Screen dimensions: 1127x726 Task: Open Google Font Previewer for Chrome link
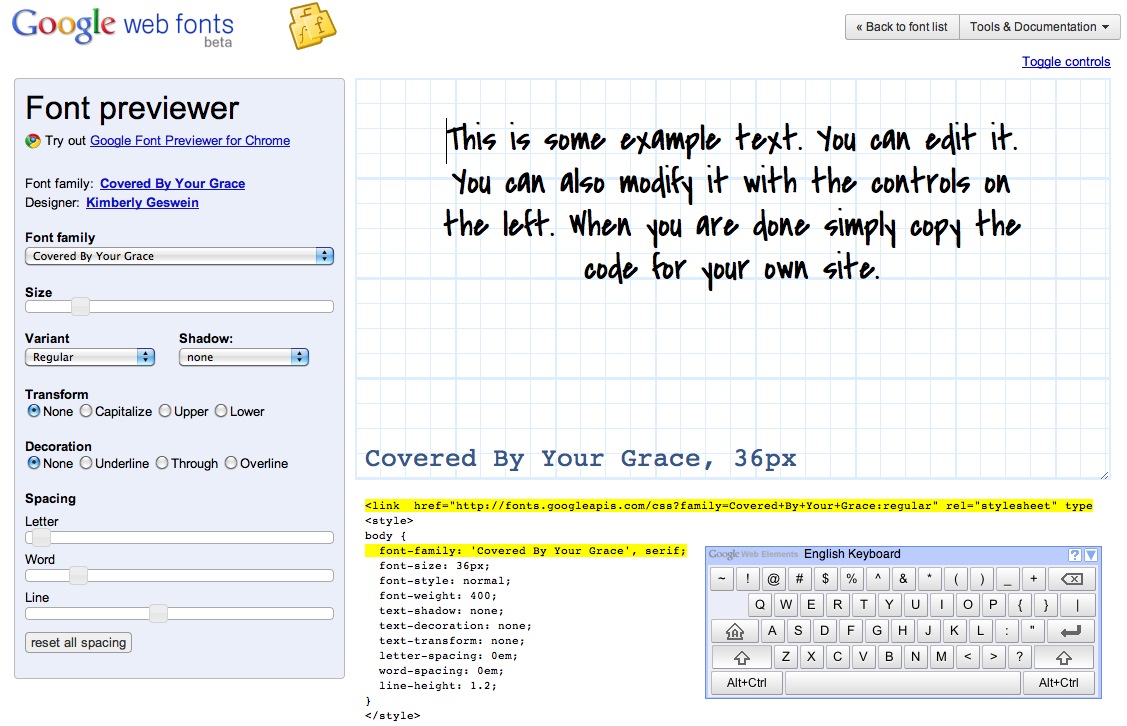click(x=190, y=141)
